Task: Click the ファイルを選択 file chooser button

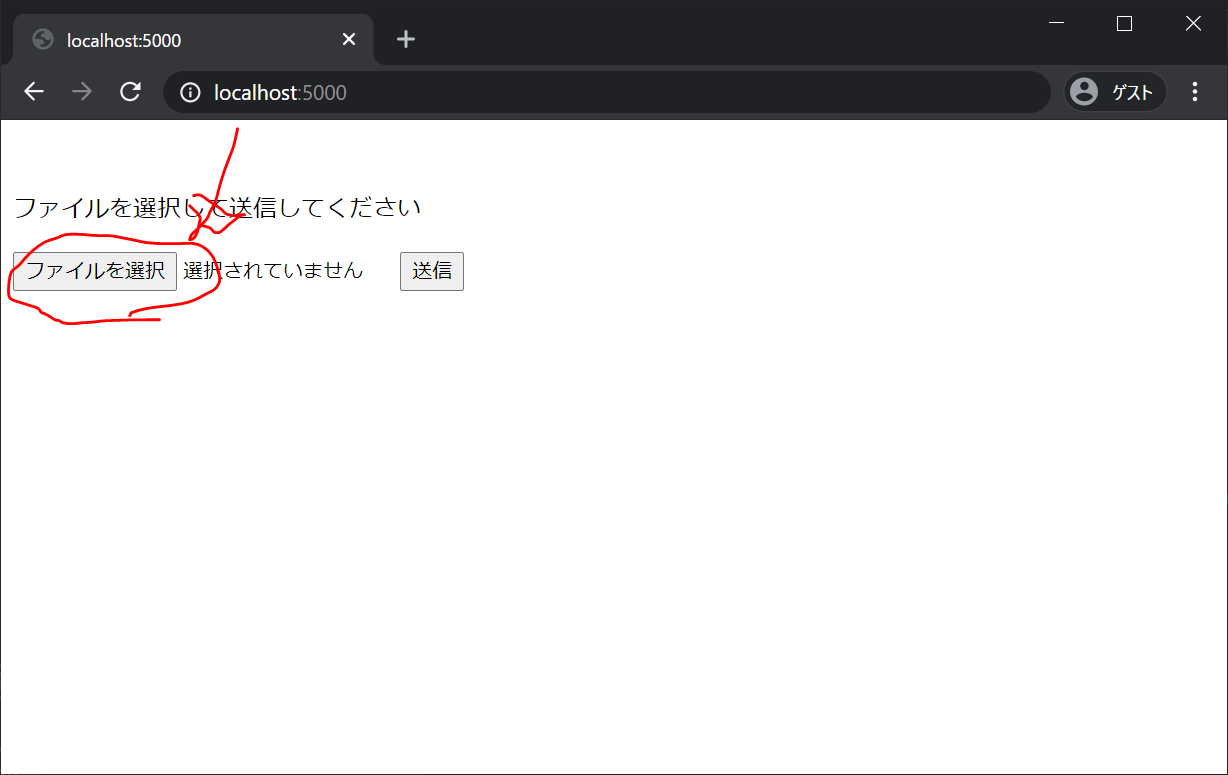Action: point(95,271)
